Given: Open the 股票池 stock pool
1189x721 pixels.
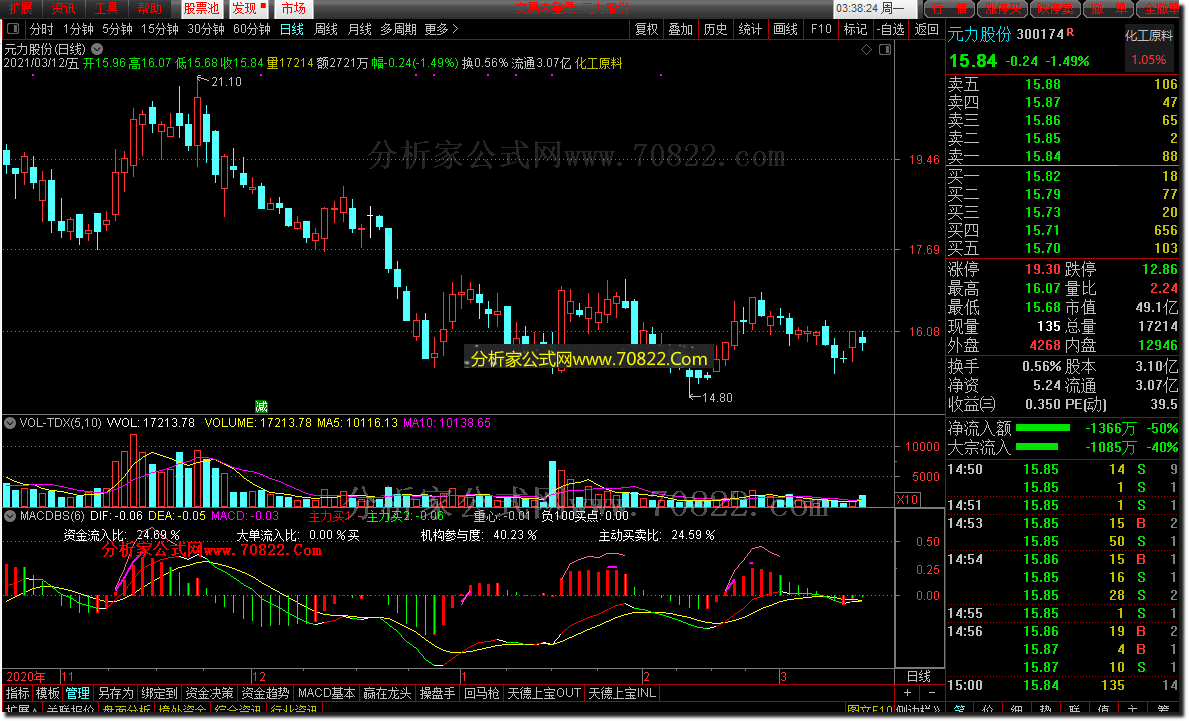Looking at the screenshot, I should click(202, 8).
